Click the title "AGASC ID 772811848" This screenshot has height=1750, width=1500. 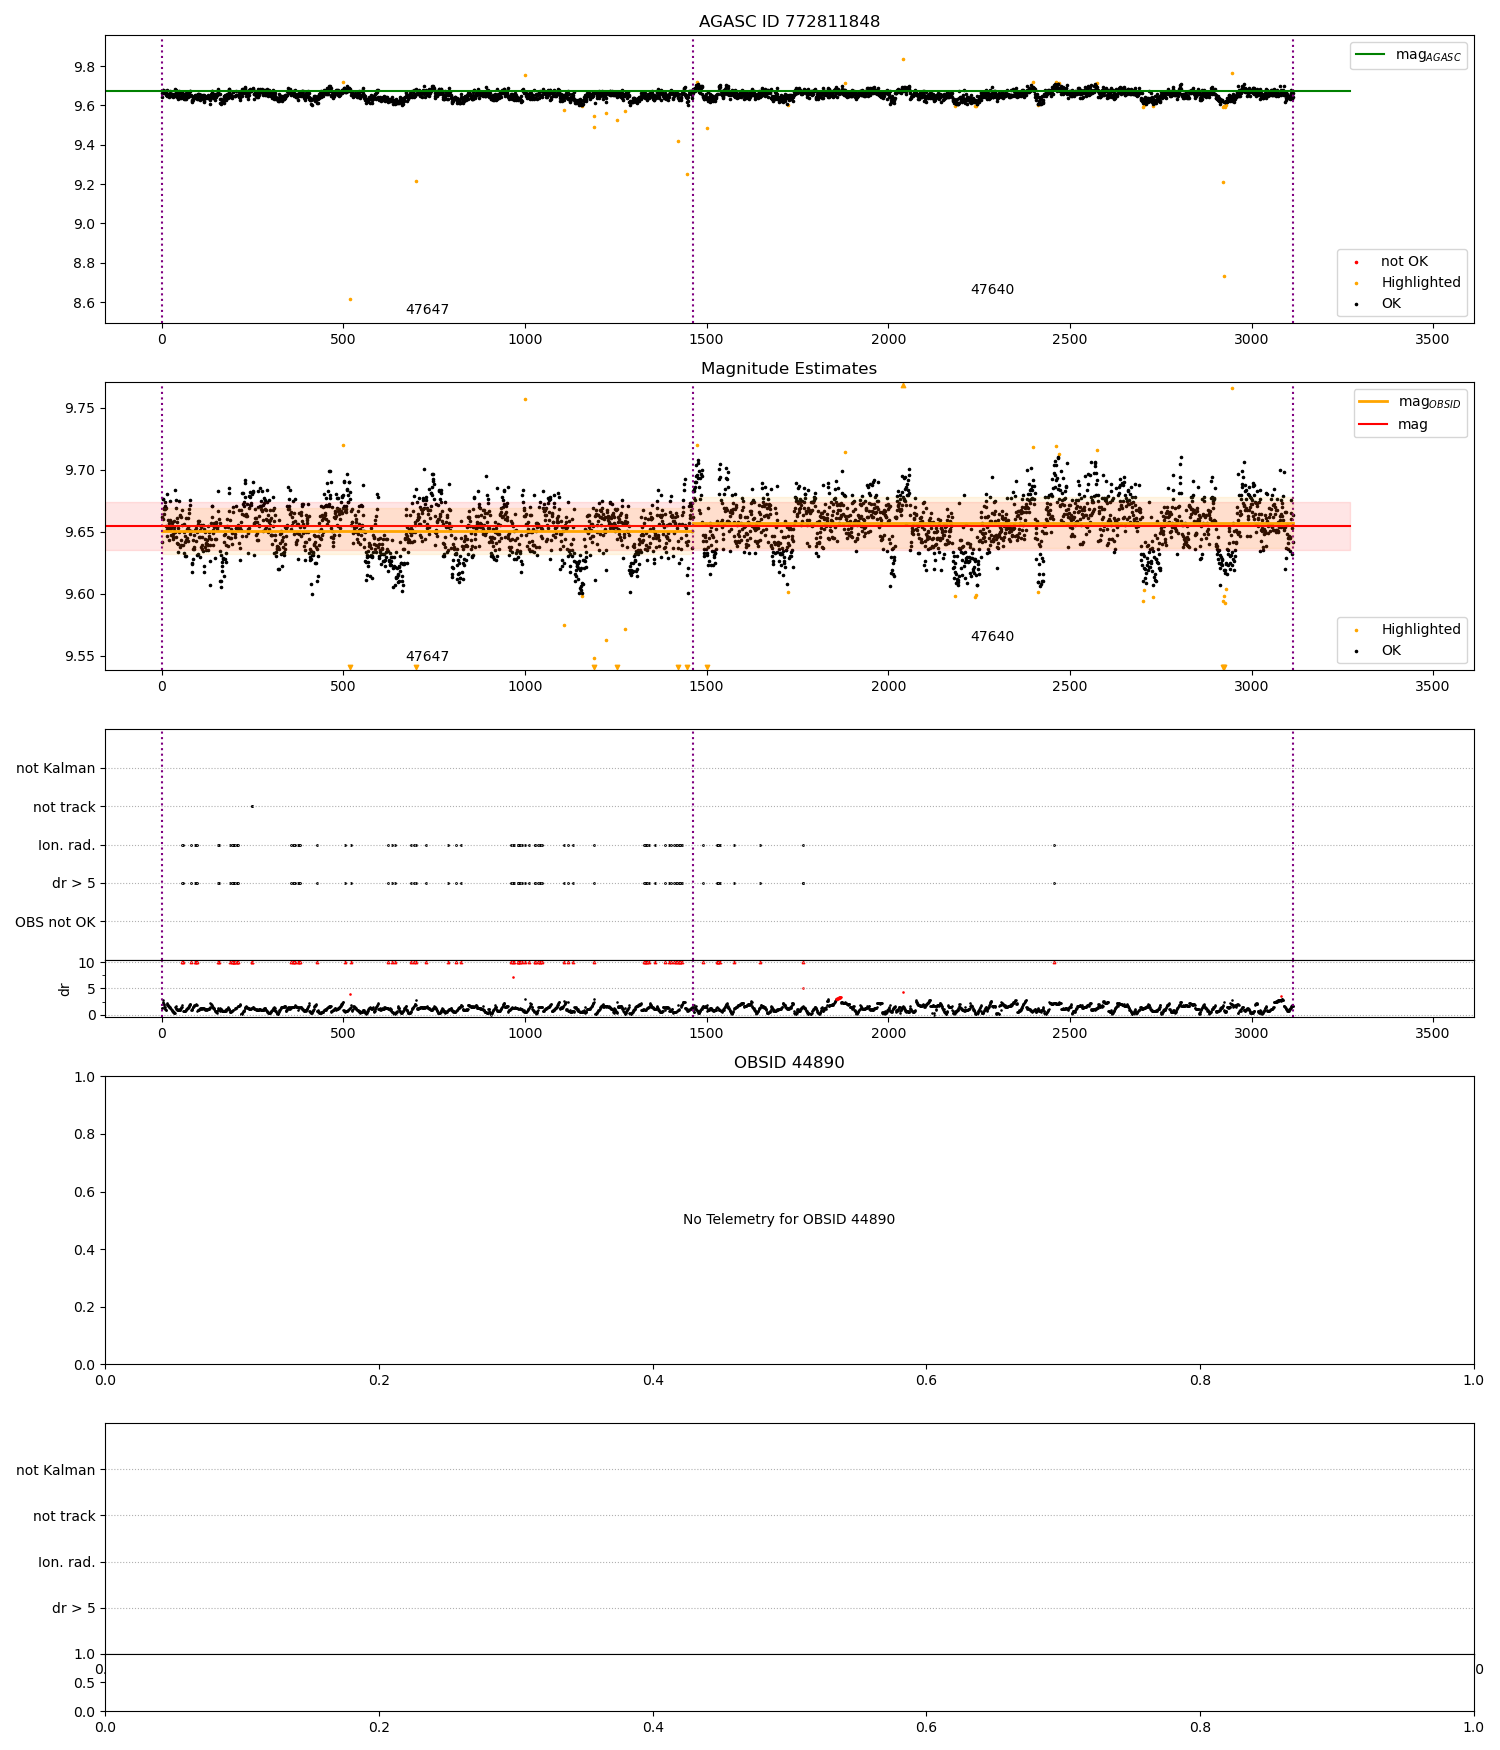(789, 22)
